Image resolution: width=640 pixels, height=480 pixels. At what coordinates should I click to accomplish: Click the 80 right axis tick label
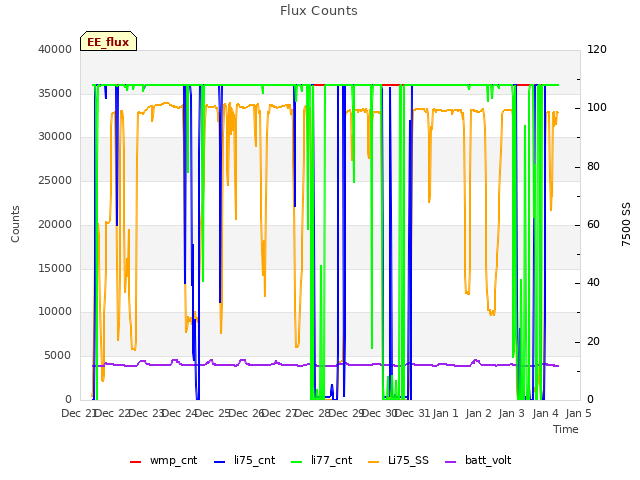coord(593,167)
